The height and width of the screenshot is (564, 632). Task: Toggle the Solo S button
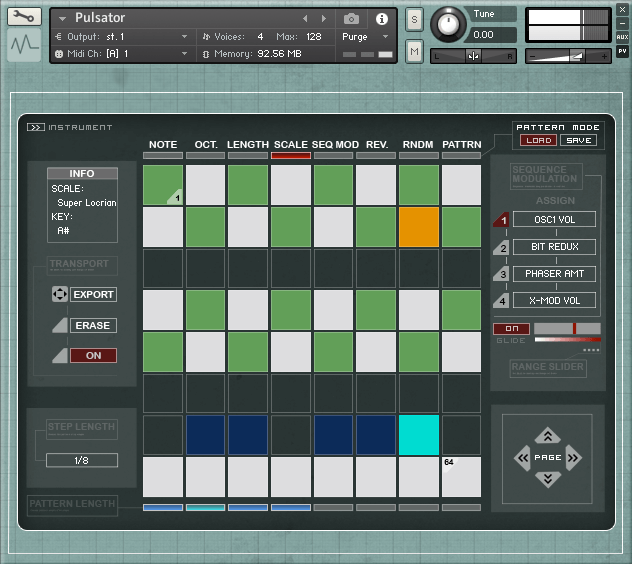[x=414, y=20]
